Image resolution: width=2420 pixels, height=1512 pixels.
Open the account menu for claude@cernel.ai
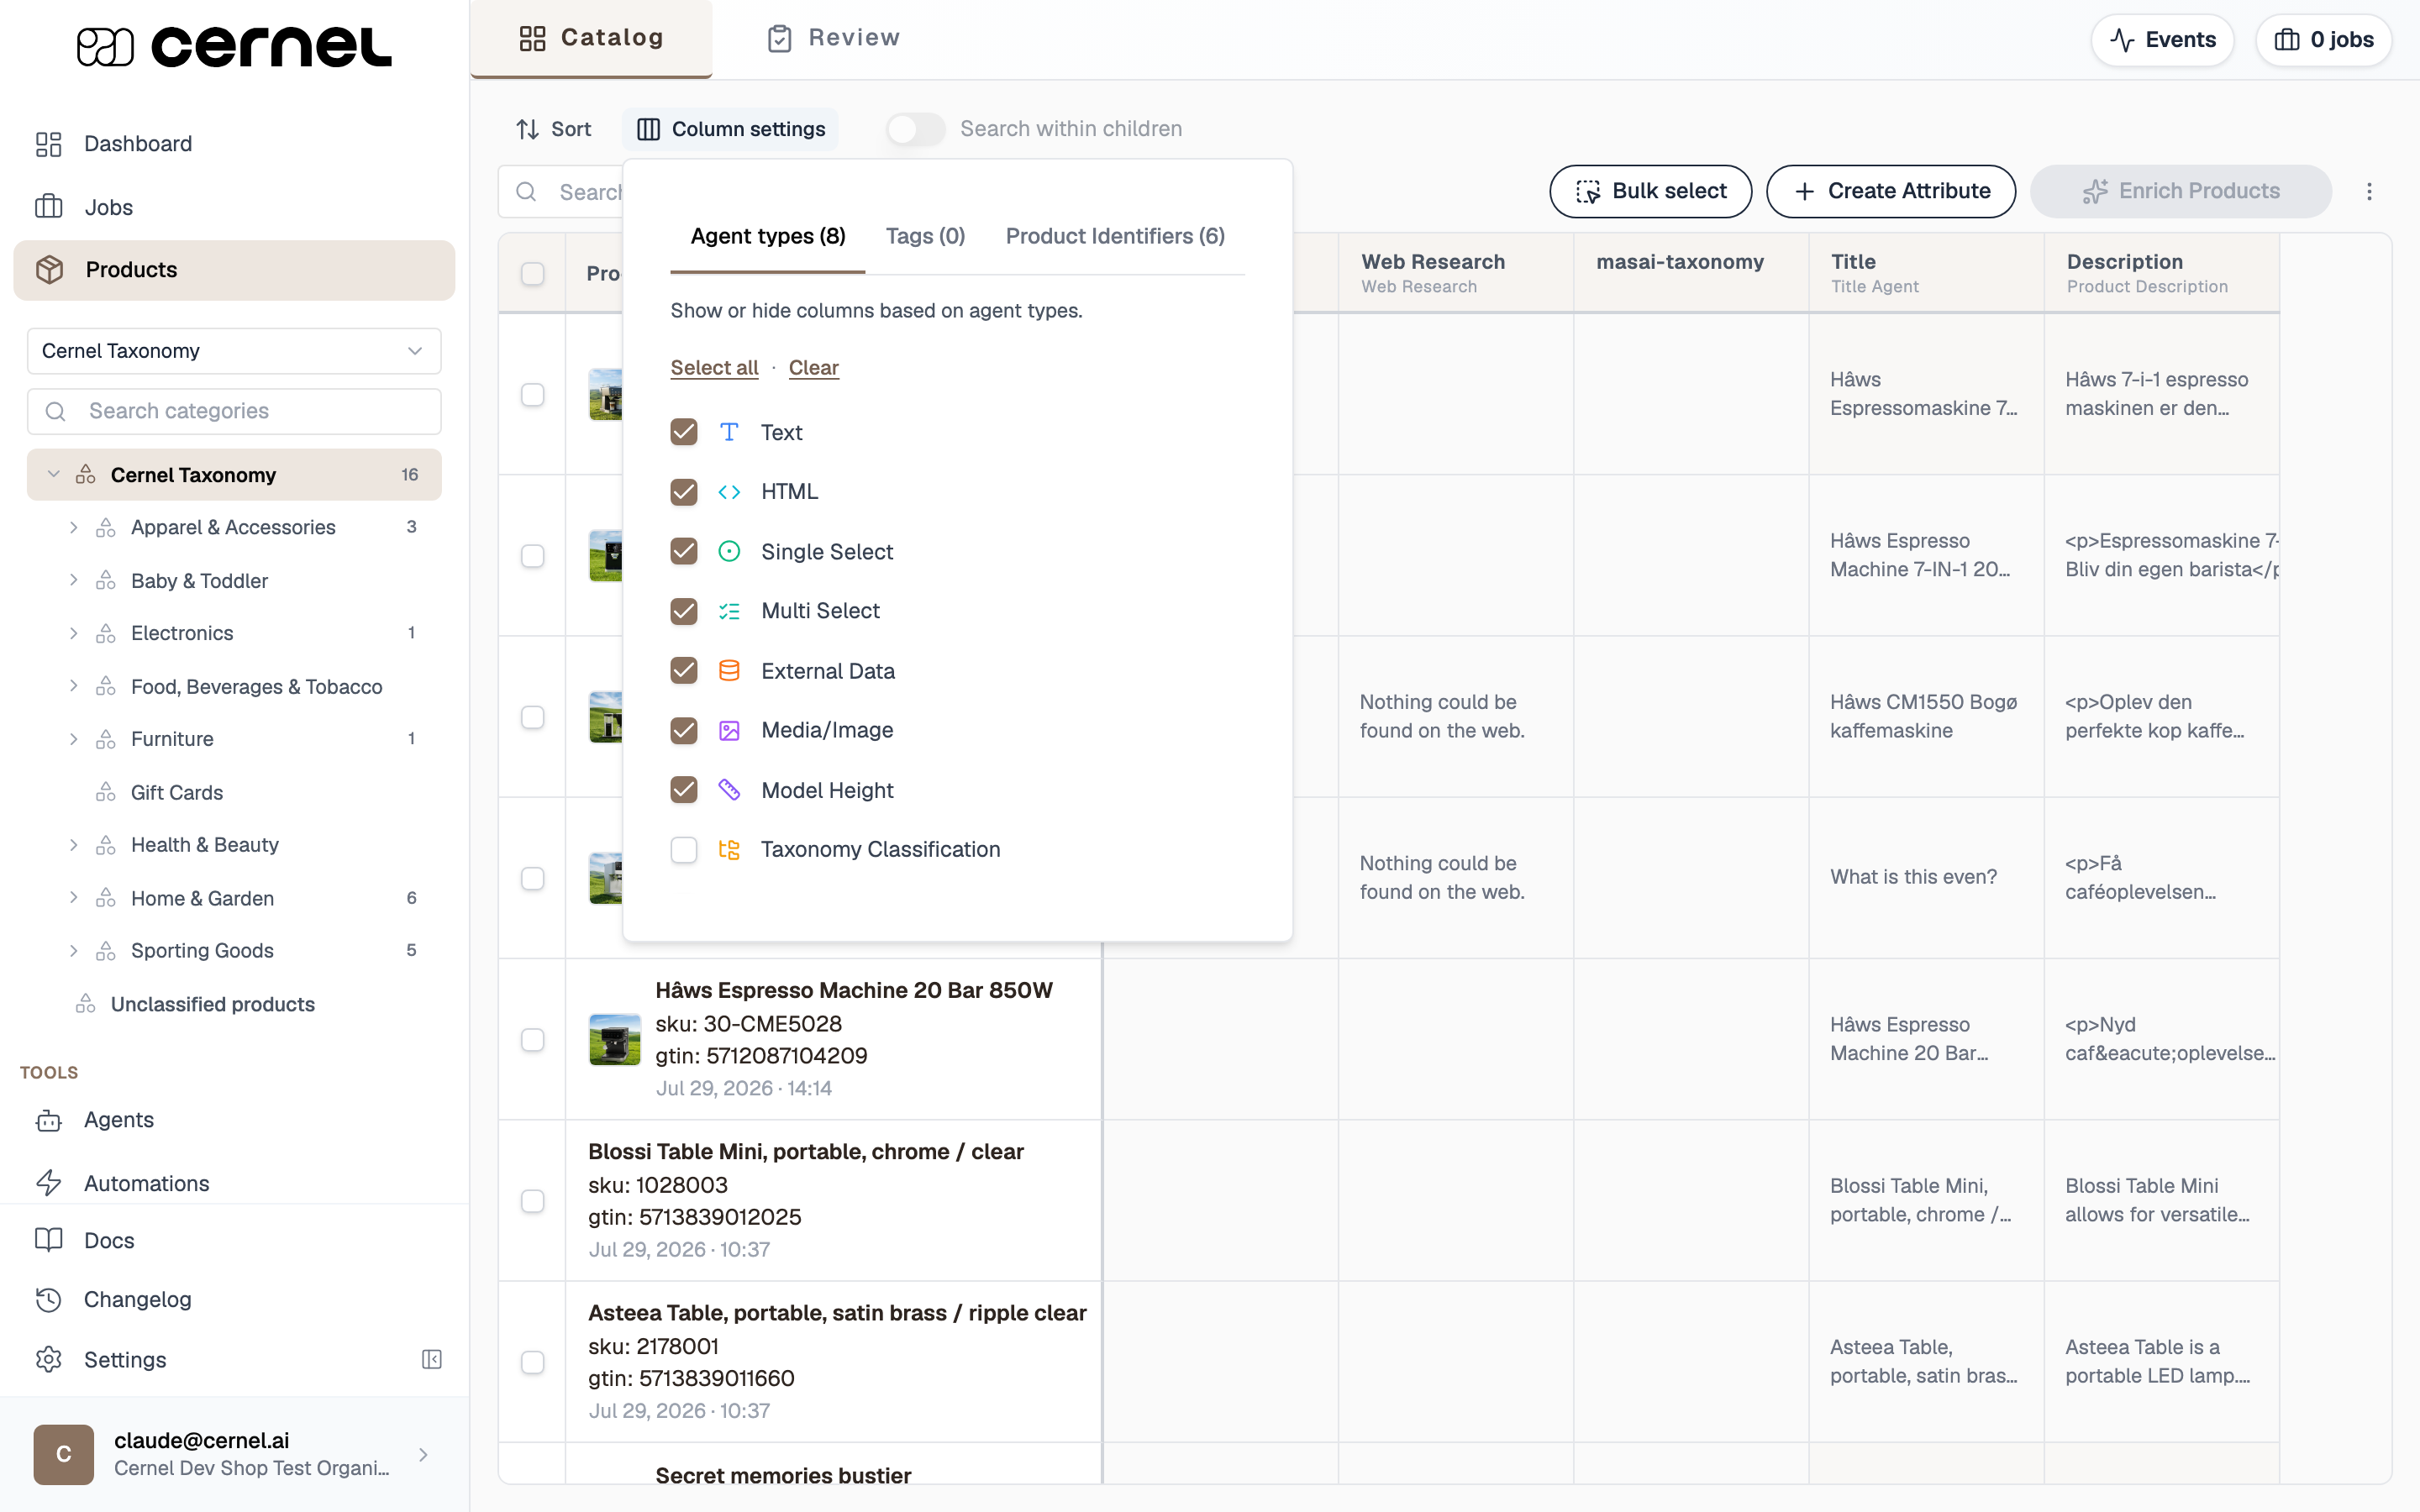coord(234,1454)
